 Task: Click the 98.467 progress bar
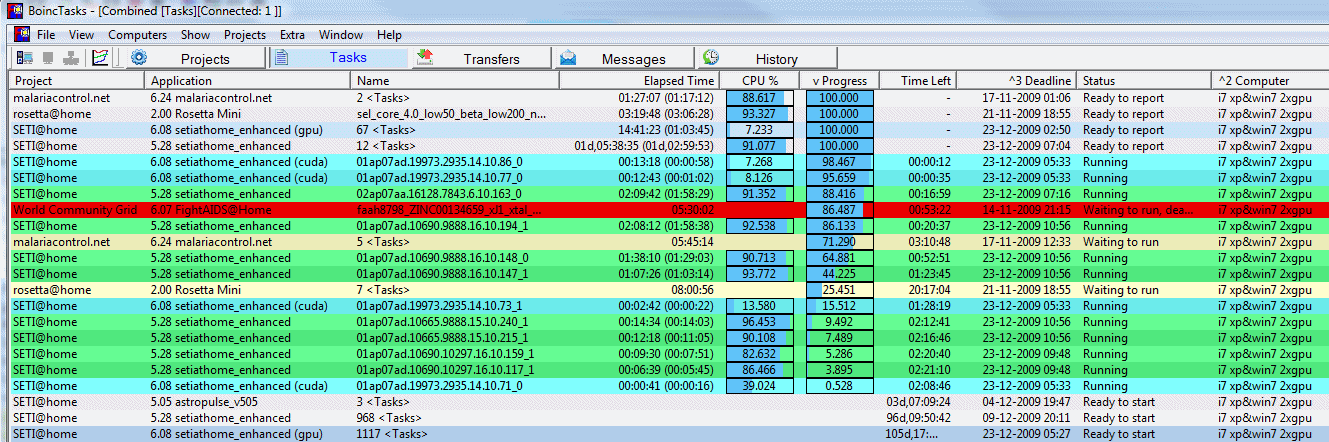pyautogui.click(x=839, y=162)
